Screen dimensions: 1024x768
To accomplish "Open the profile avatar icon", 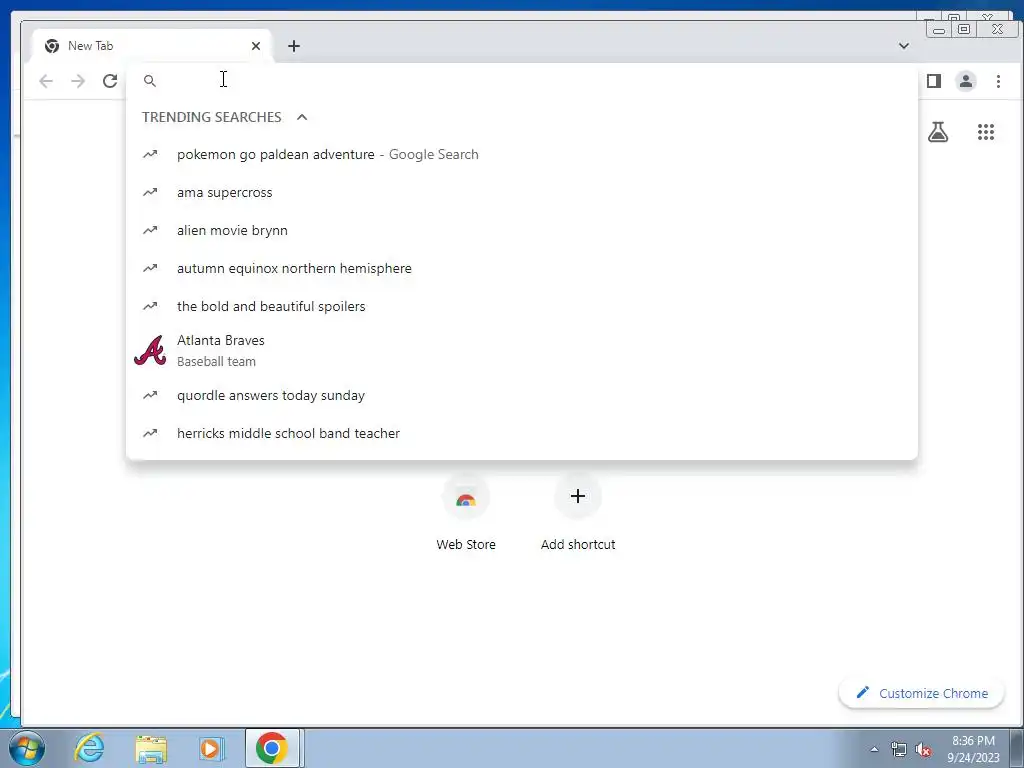I will click(966, 81).
